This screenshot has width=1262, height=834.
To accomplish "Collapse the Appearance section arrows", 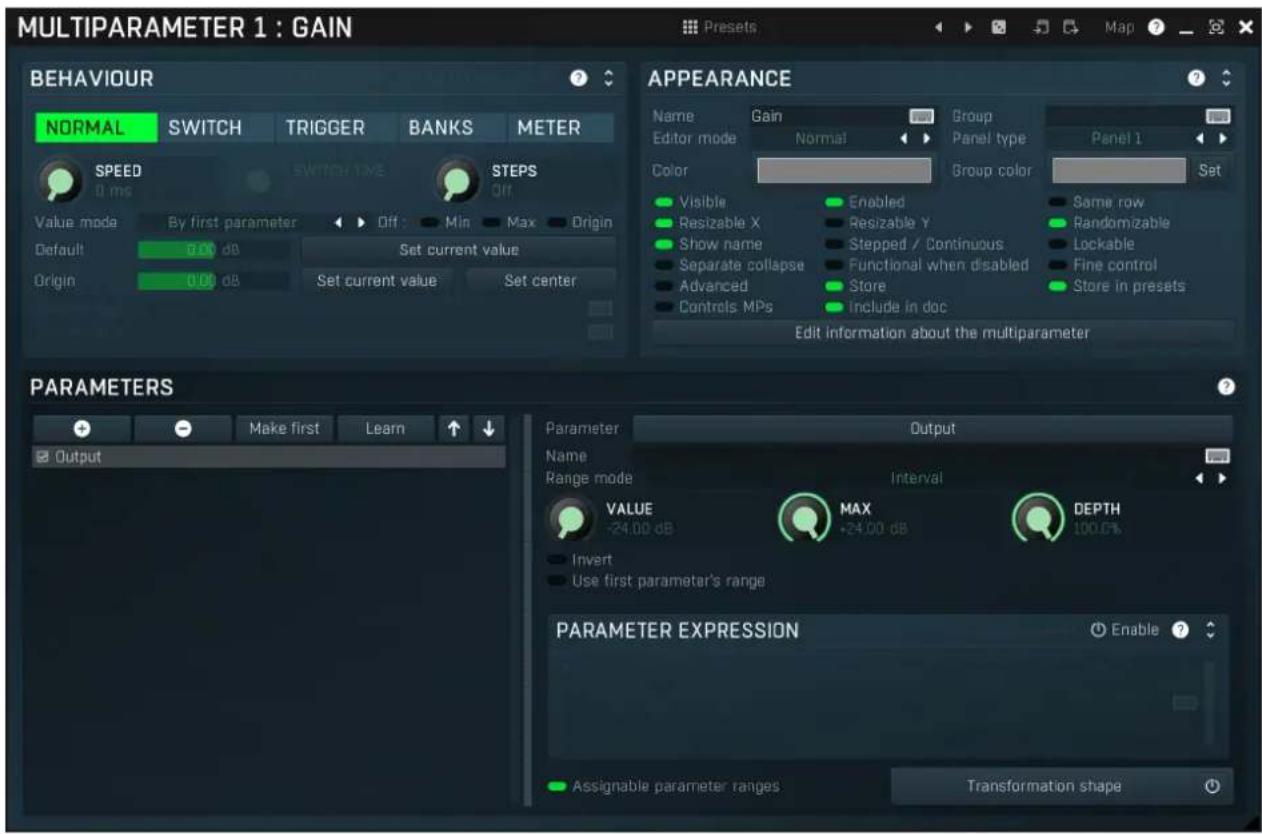I will (x=1227, y=78).
